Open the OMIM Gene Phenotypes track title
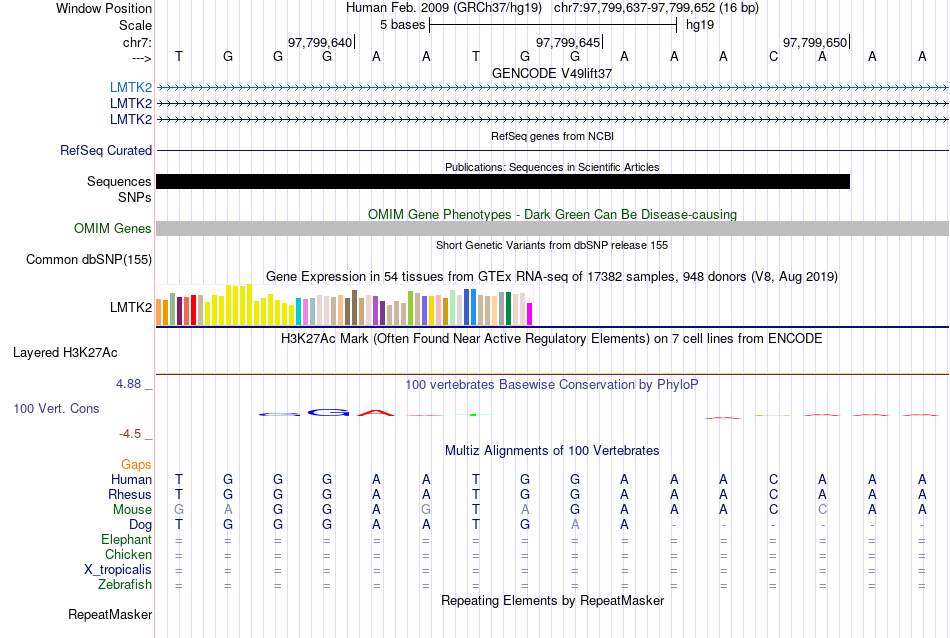 point(552,214)
